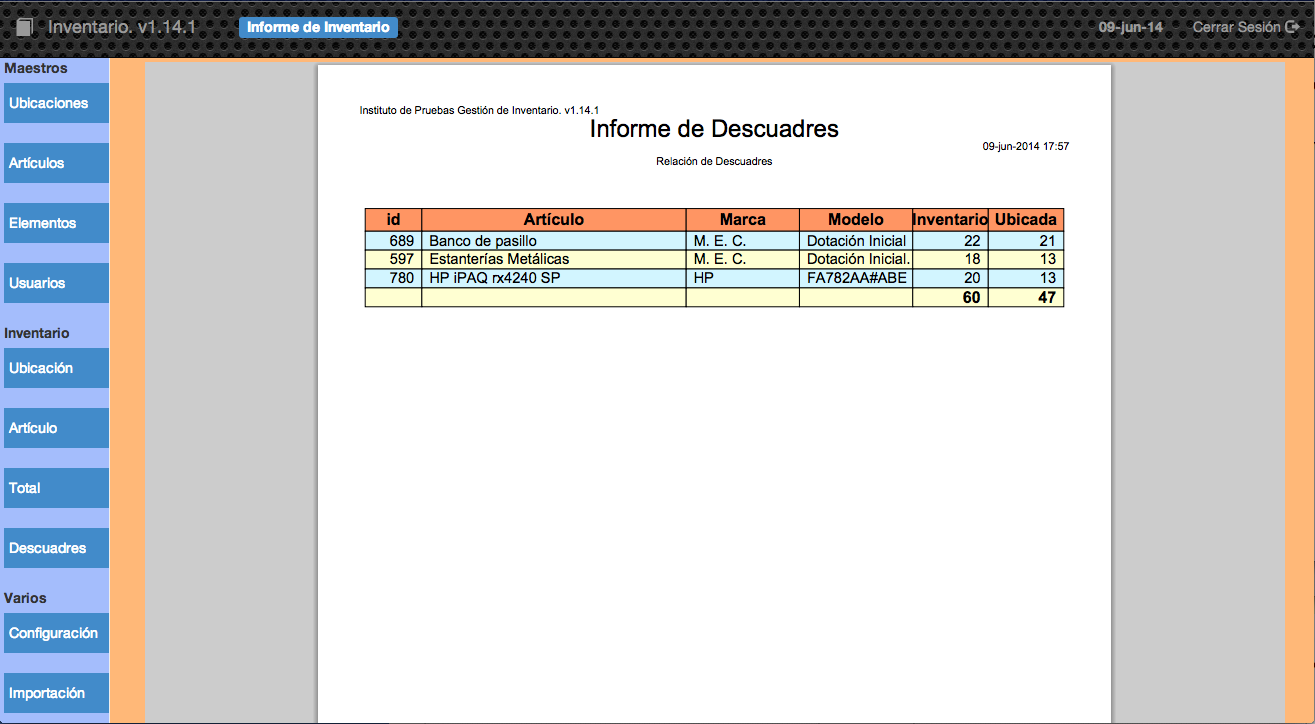The height and width of the screenshot is (724, 1315).
Task: Click the Inventario sidebar section heading
Action: click(37, 333)
